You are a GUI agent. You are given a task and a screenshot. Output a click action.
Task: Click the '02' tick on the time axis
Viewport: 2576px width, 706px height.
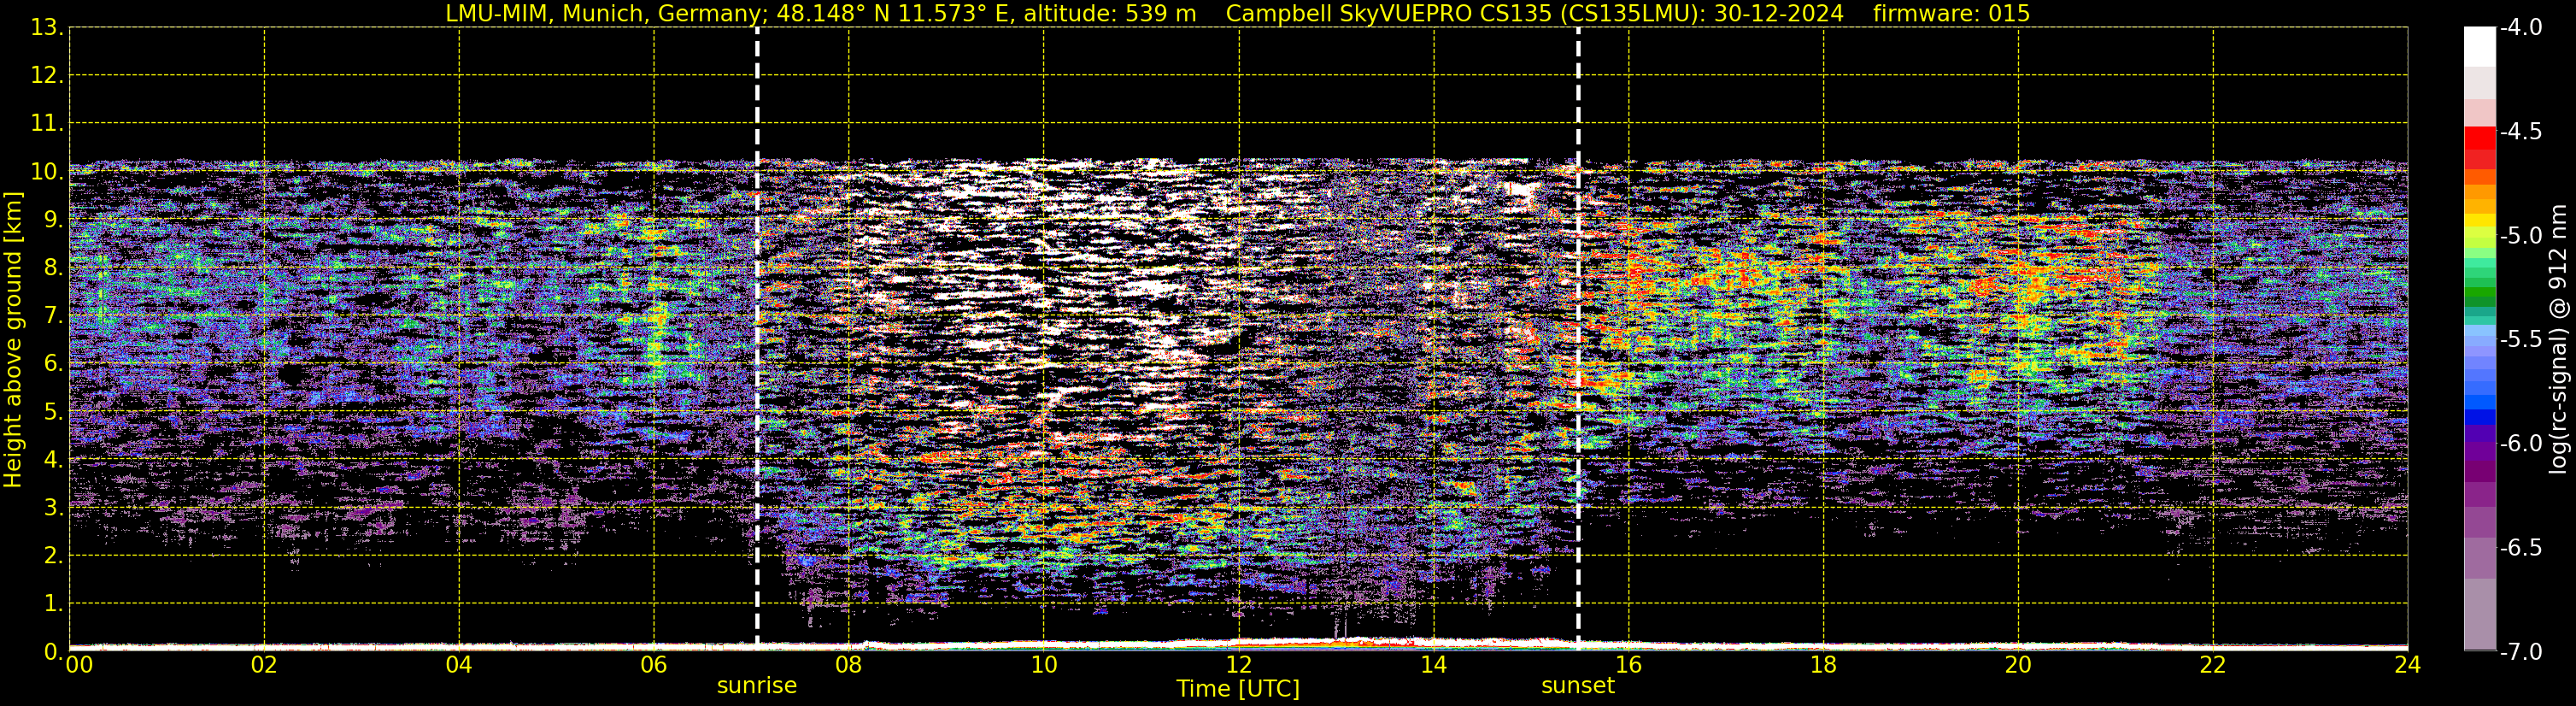264,665
